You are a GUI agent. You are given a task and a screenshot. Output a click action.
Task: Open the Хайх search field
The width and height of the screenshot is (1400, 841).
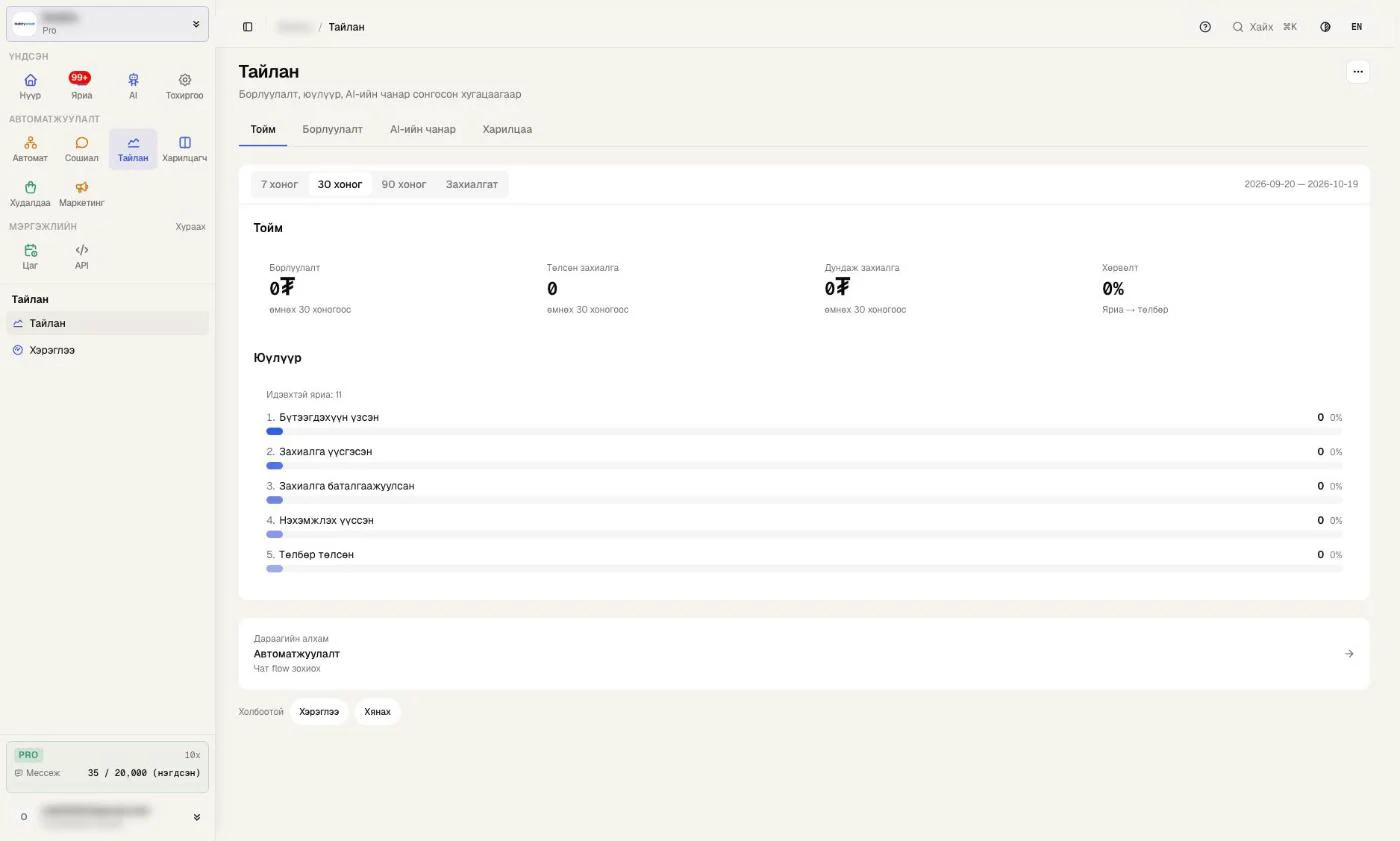pyautogui.click(x=1265, y=27)
